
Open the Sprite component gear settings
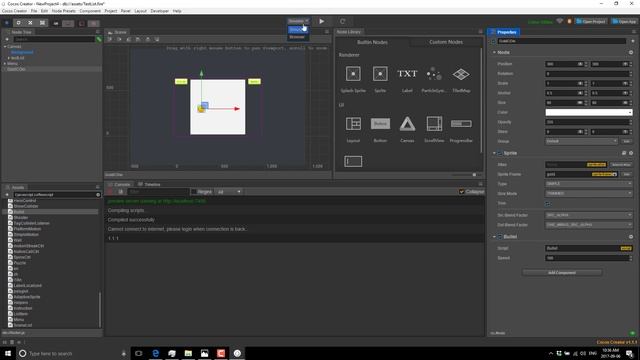click(631, 153)
